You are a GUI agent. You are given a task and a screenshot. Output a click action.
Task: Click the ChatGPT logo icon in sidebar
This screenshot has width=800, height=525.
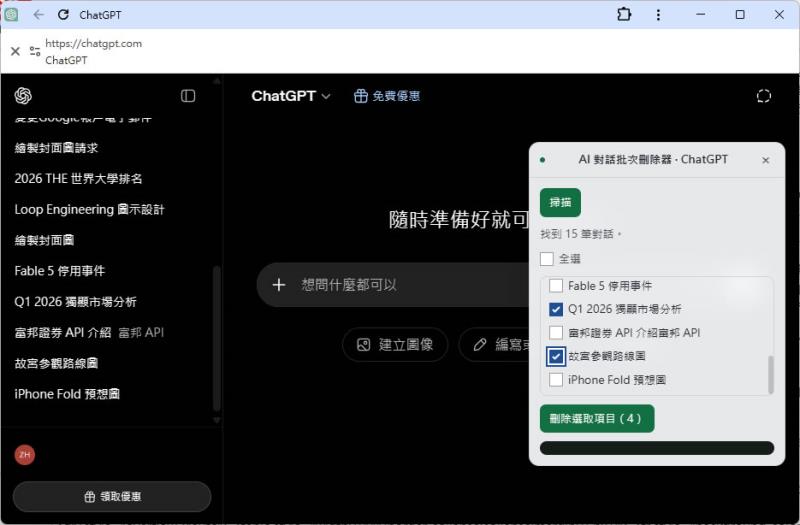tap(23, 95)
